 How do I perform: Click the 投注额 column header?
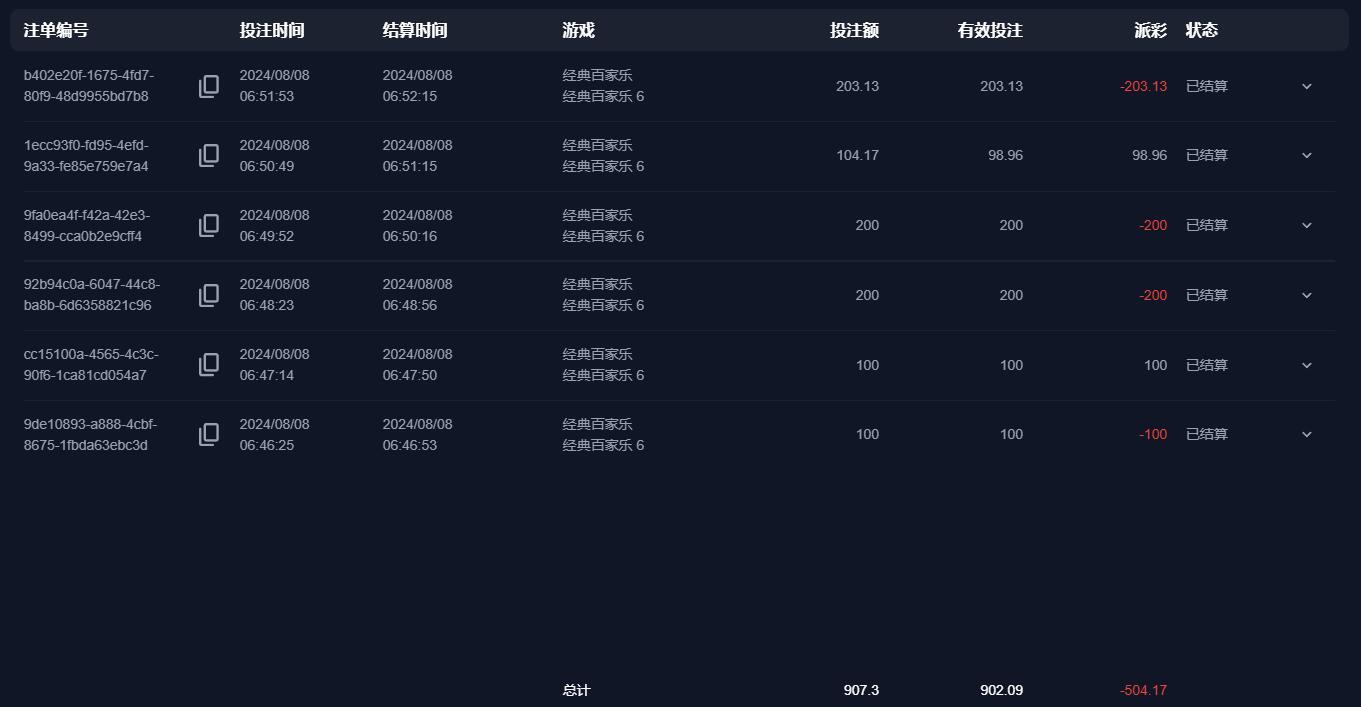pyautogui.click(x=854, y=30)
